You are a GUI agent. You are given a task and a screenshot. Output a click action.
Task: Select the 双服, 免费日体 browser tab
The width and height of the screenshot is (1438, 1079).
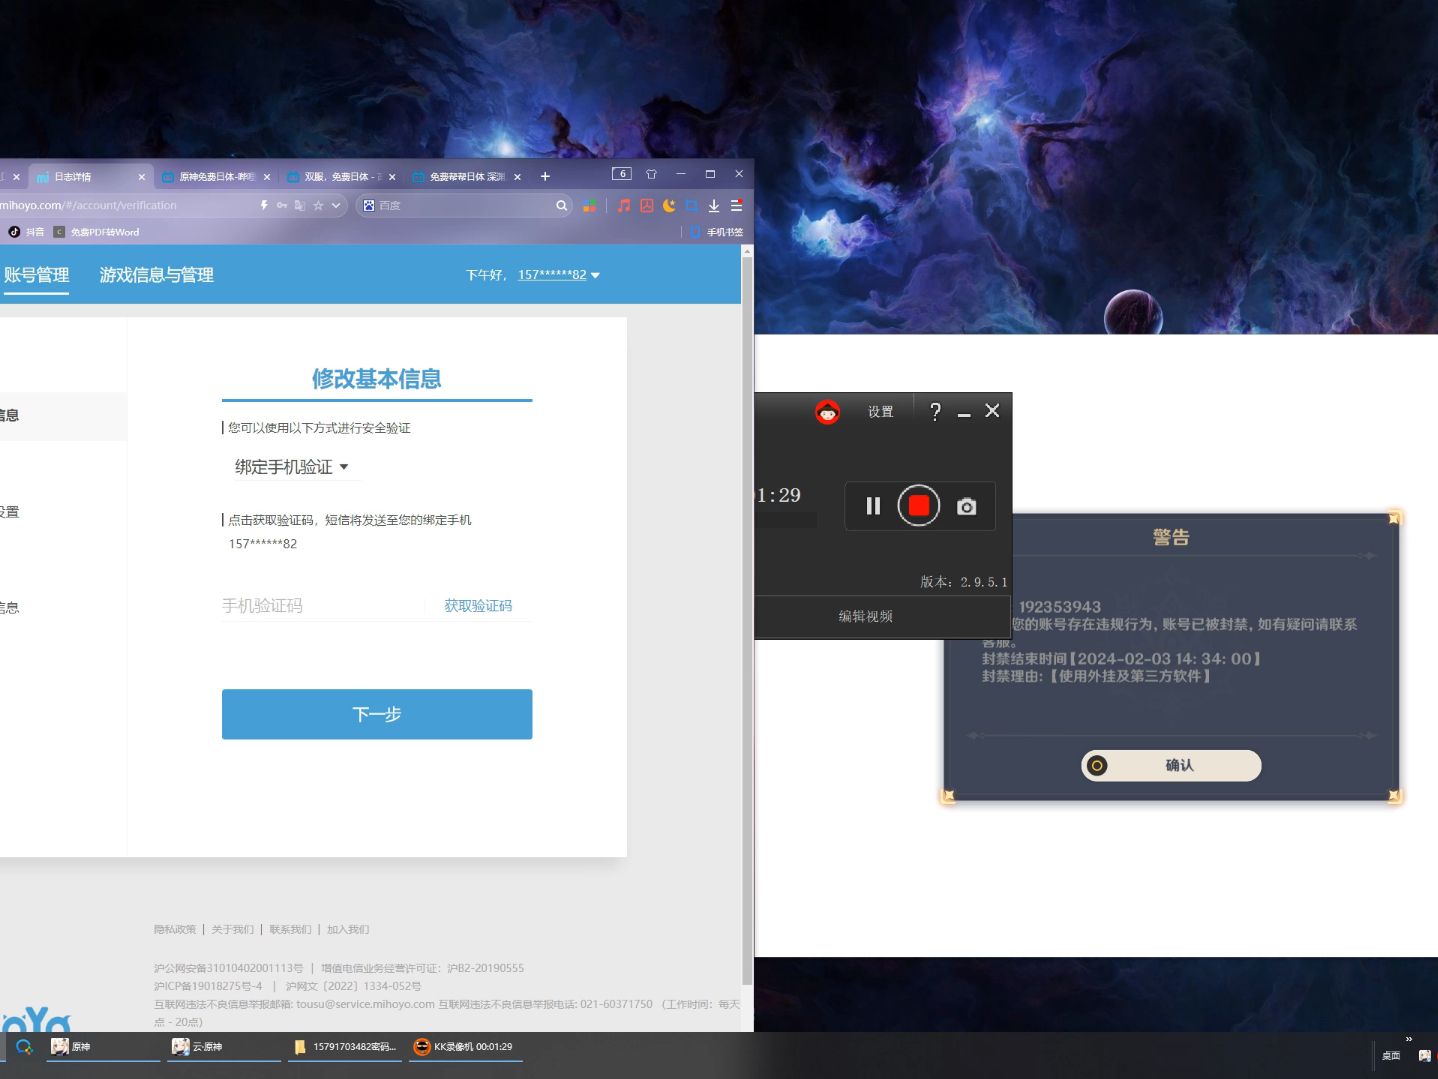click(x=340, y=177)
